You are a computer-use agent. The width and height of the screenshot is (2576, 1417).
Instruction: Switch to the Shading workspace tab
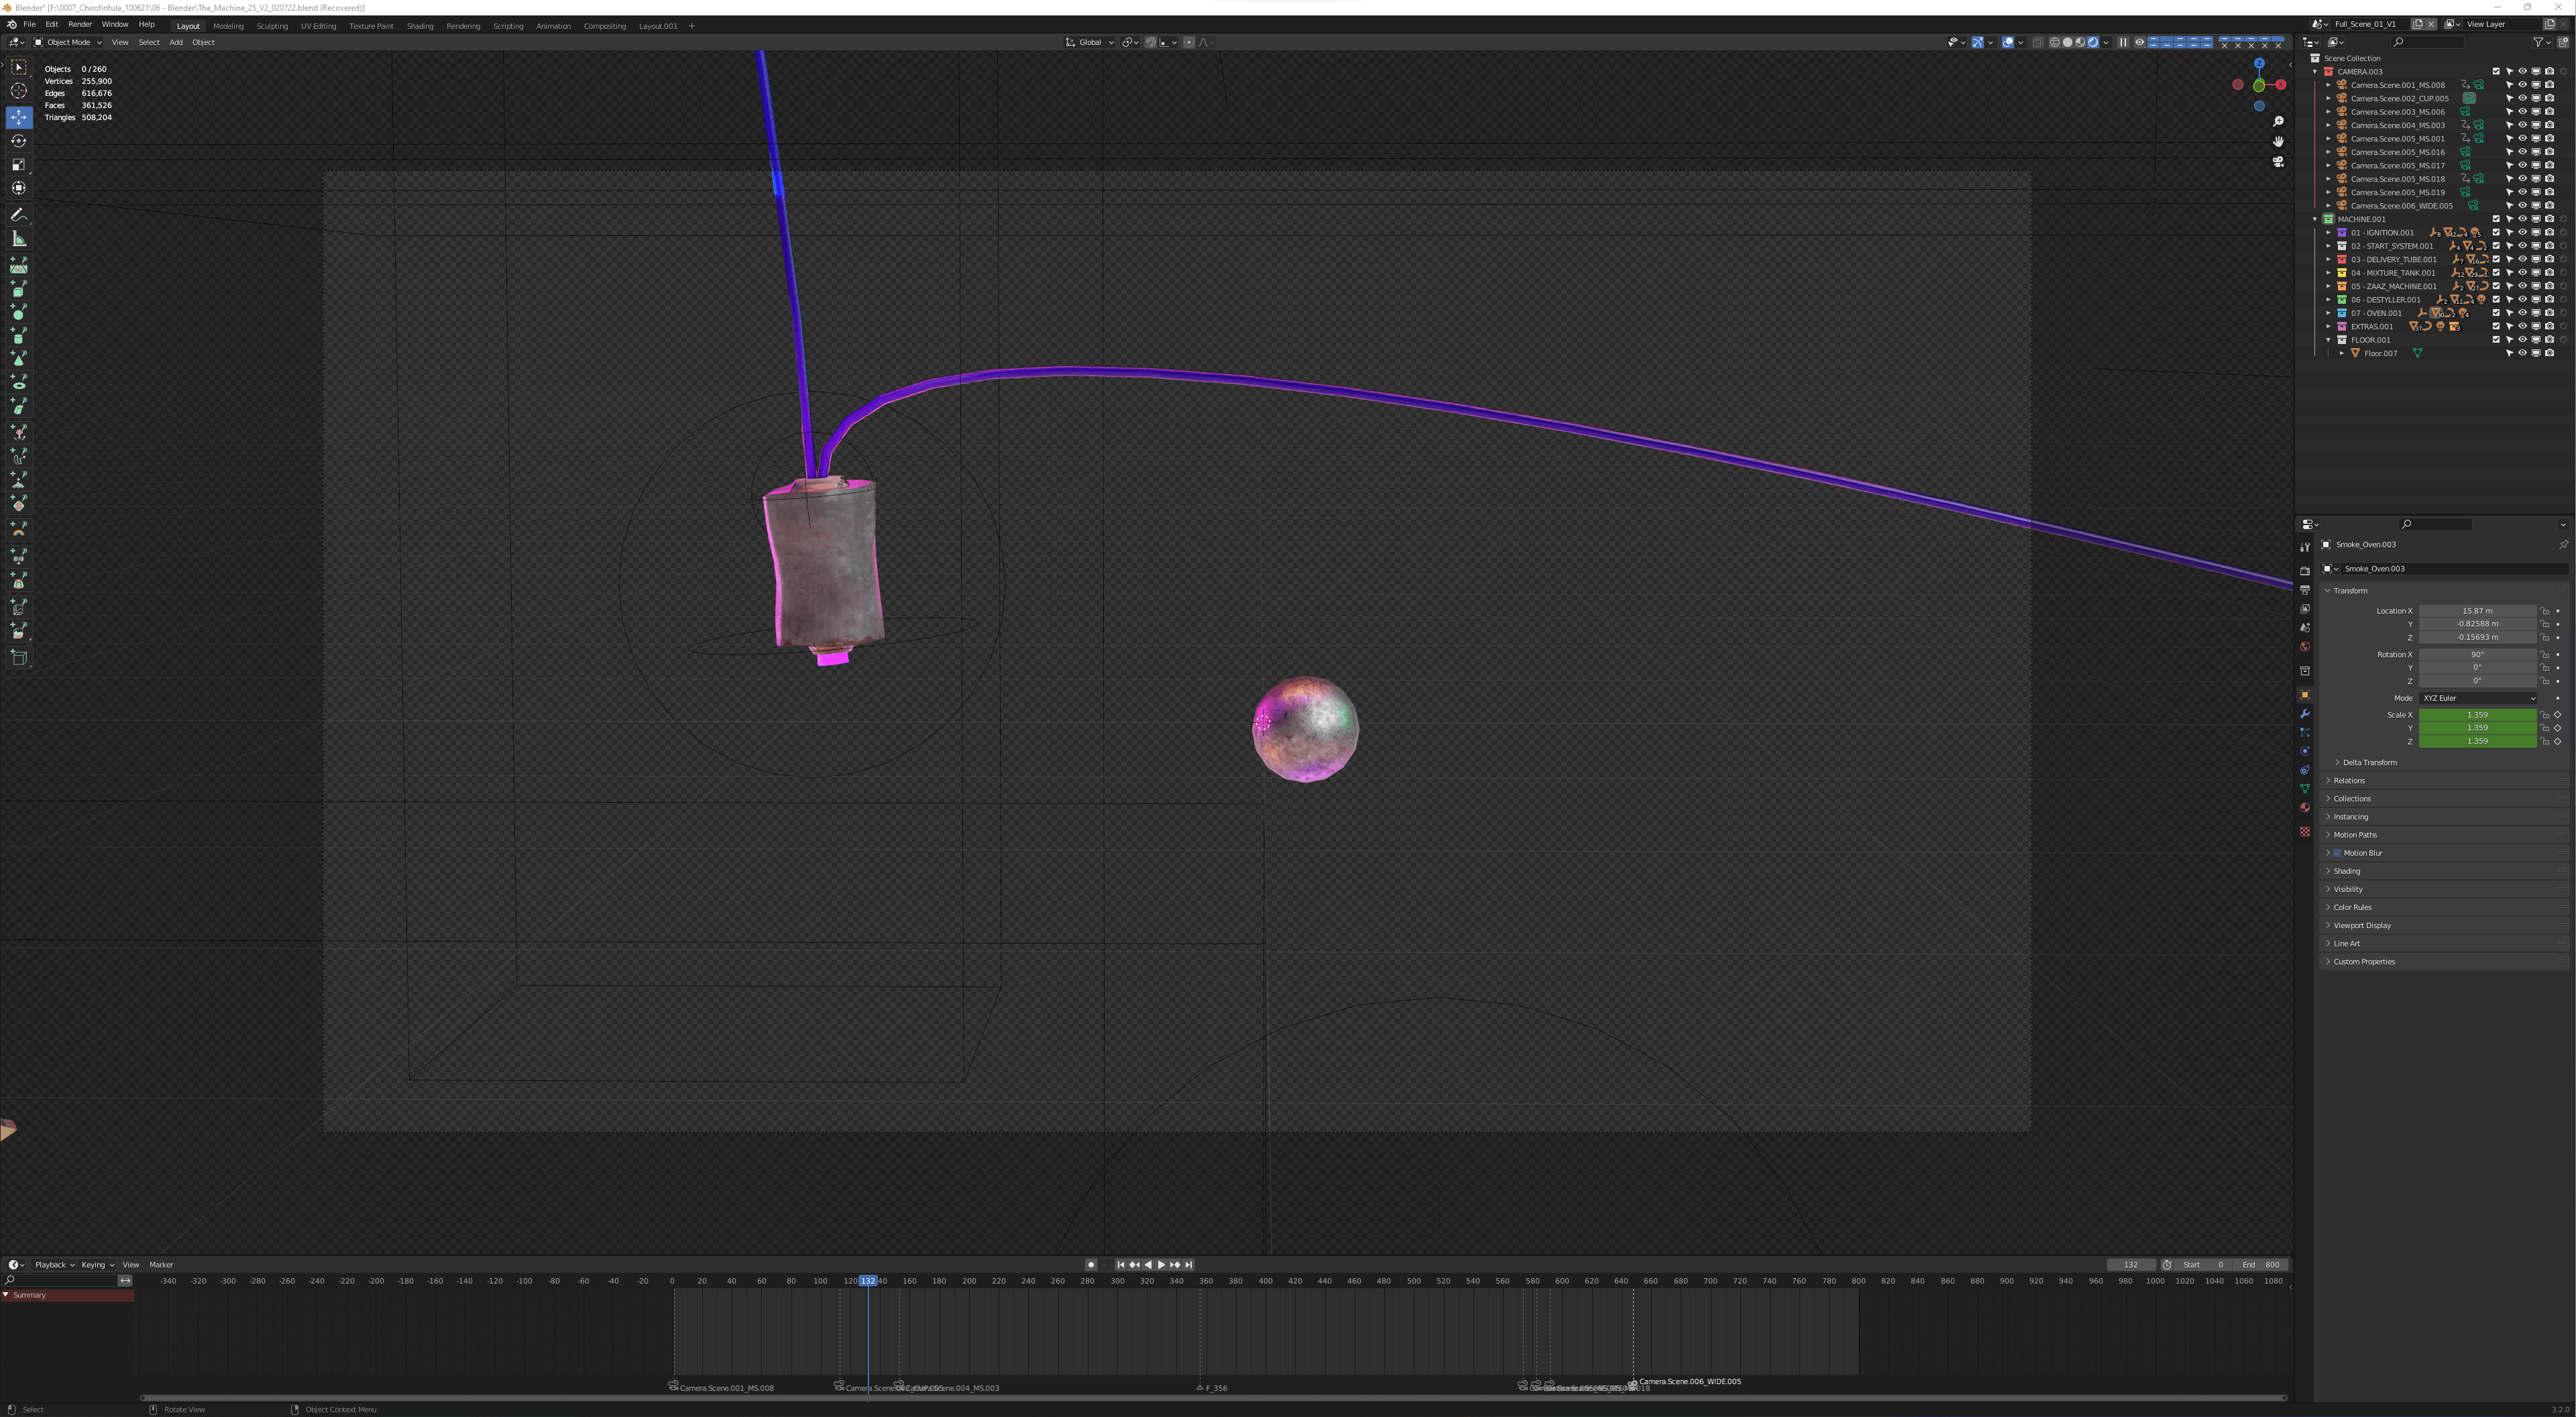click(x=420, y=26)
